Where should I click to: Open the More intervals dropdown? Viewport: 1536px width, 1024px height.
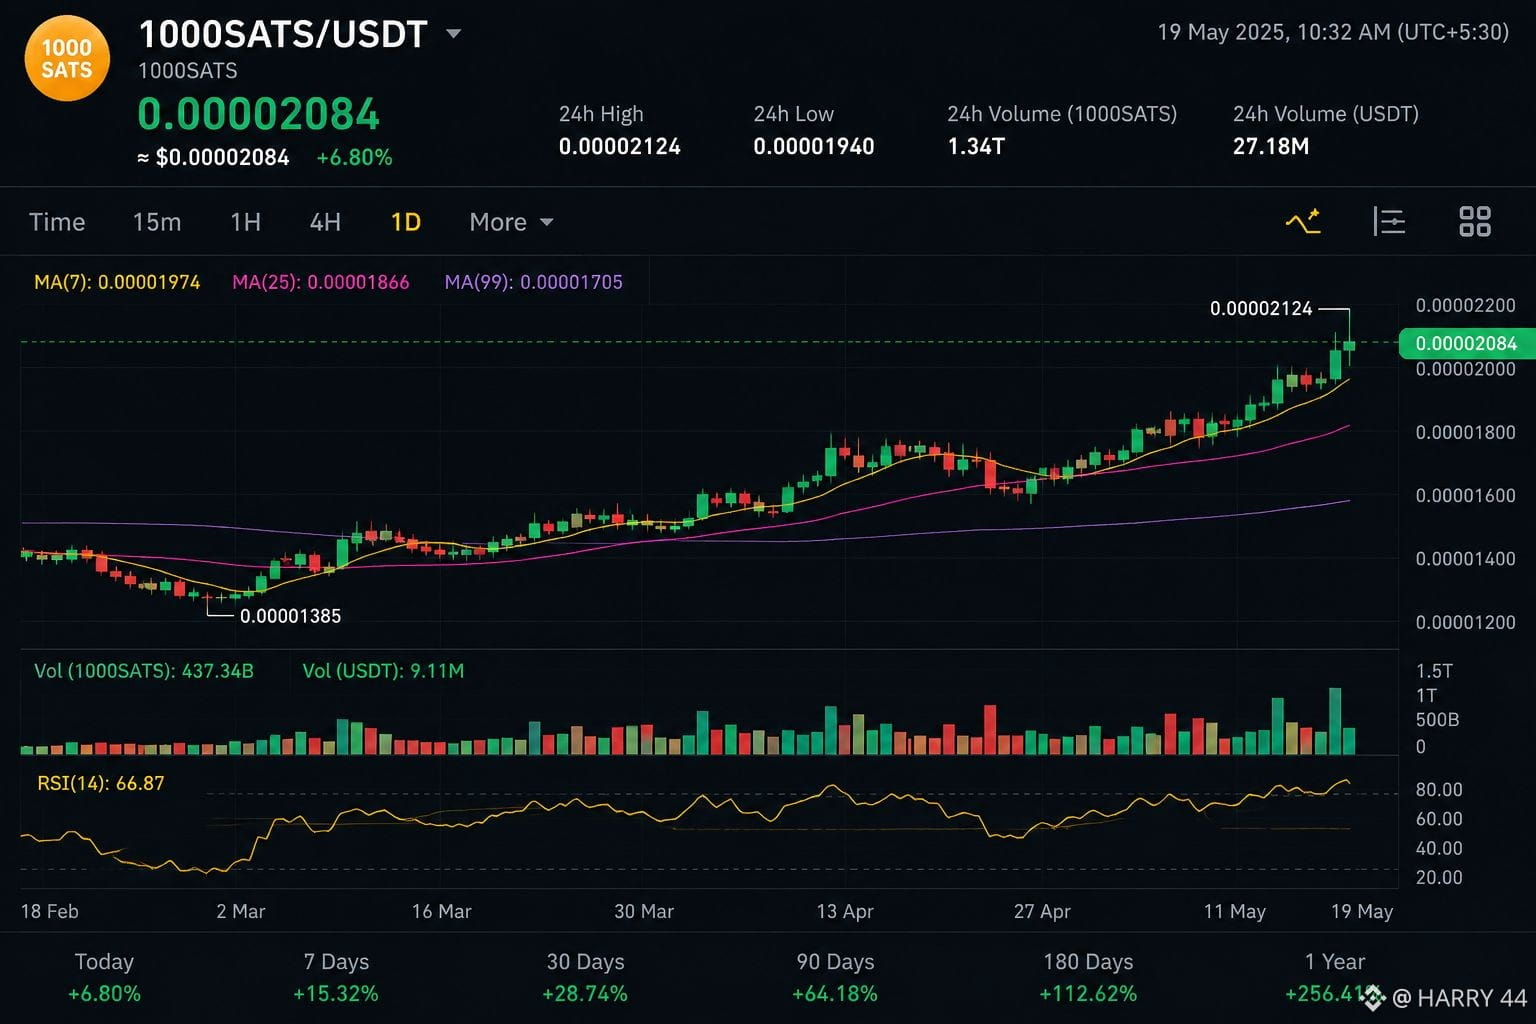point(511,222)
